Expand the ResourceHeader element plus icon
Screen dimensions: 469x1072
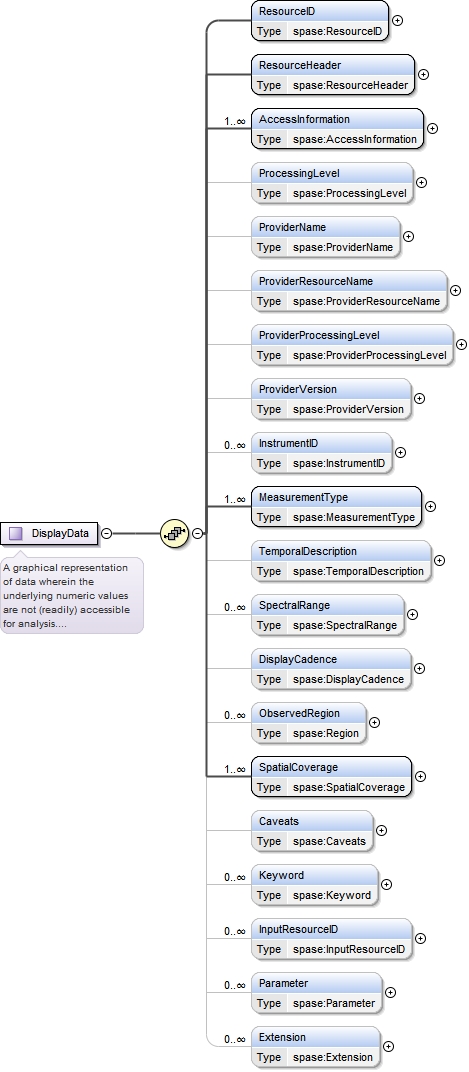click(423, 75)
